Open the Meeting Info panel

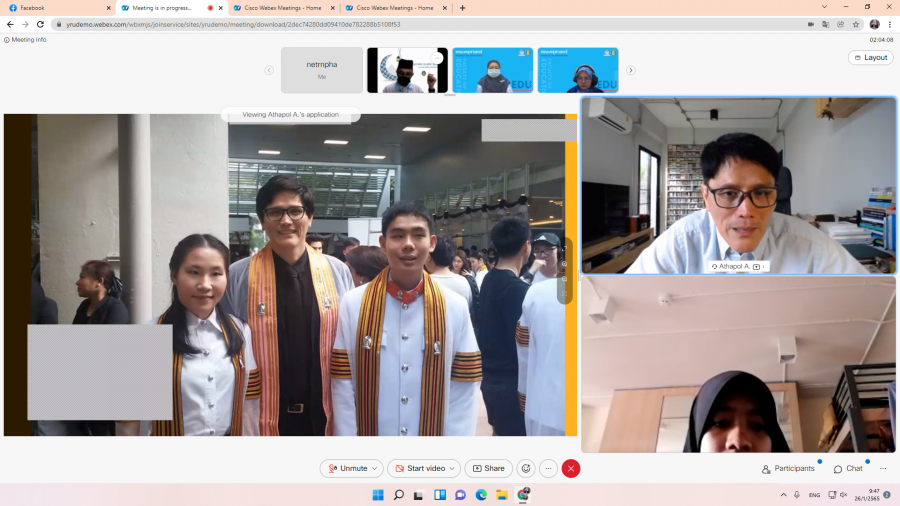click(25, 40)
